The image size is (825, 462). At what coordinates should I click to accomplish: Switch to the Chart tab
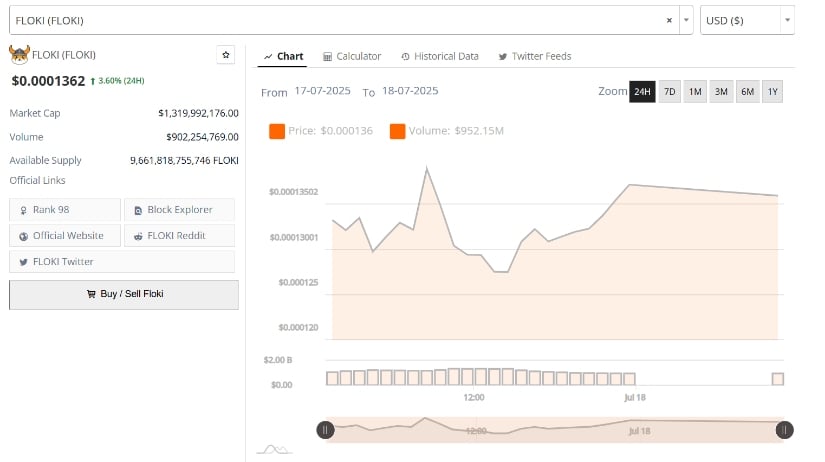(x=284, y=56)
